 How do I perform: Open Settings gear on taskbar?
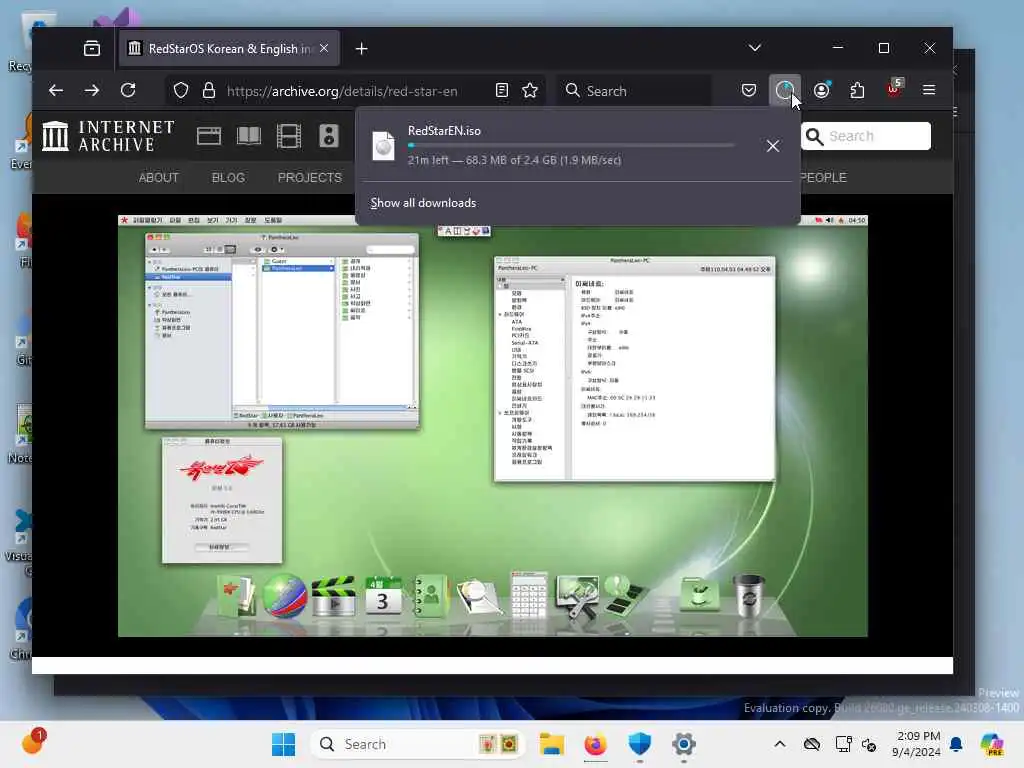pos(684,744)
